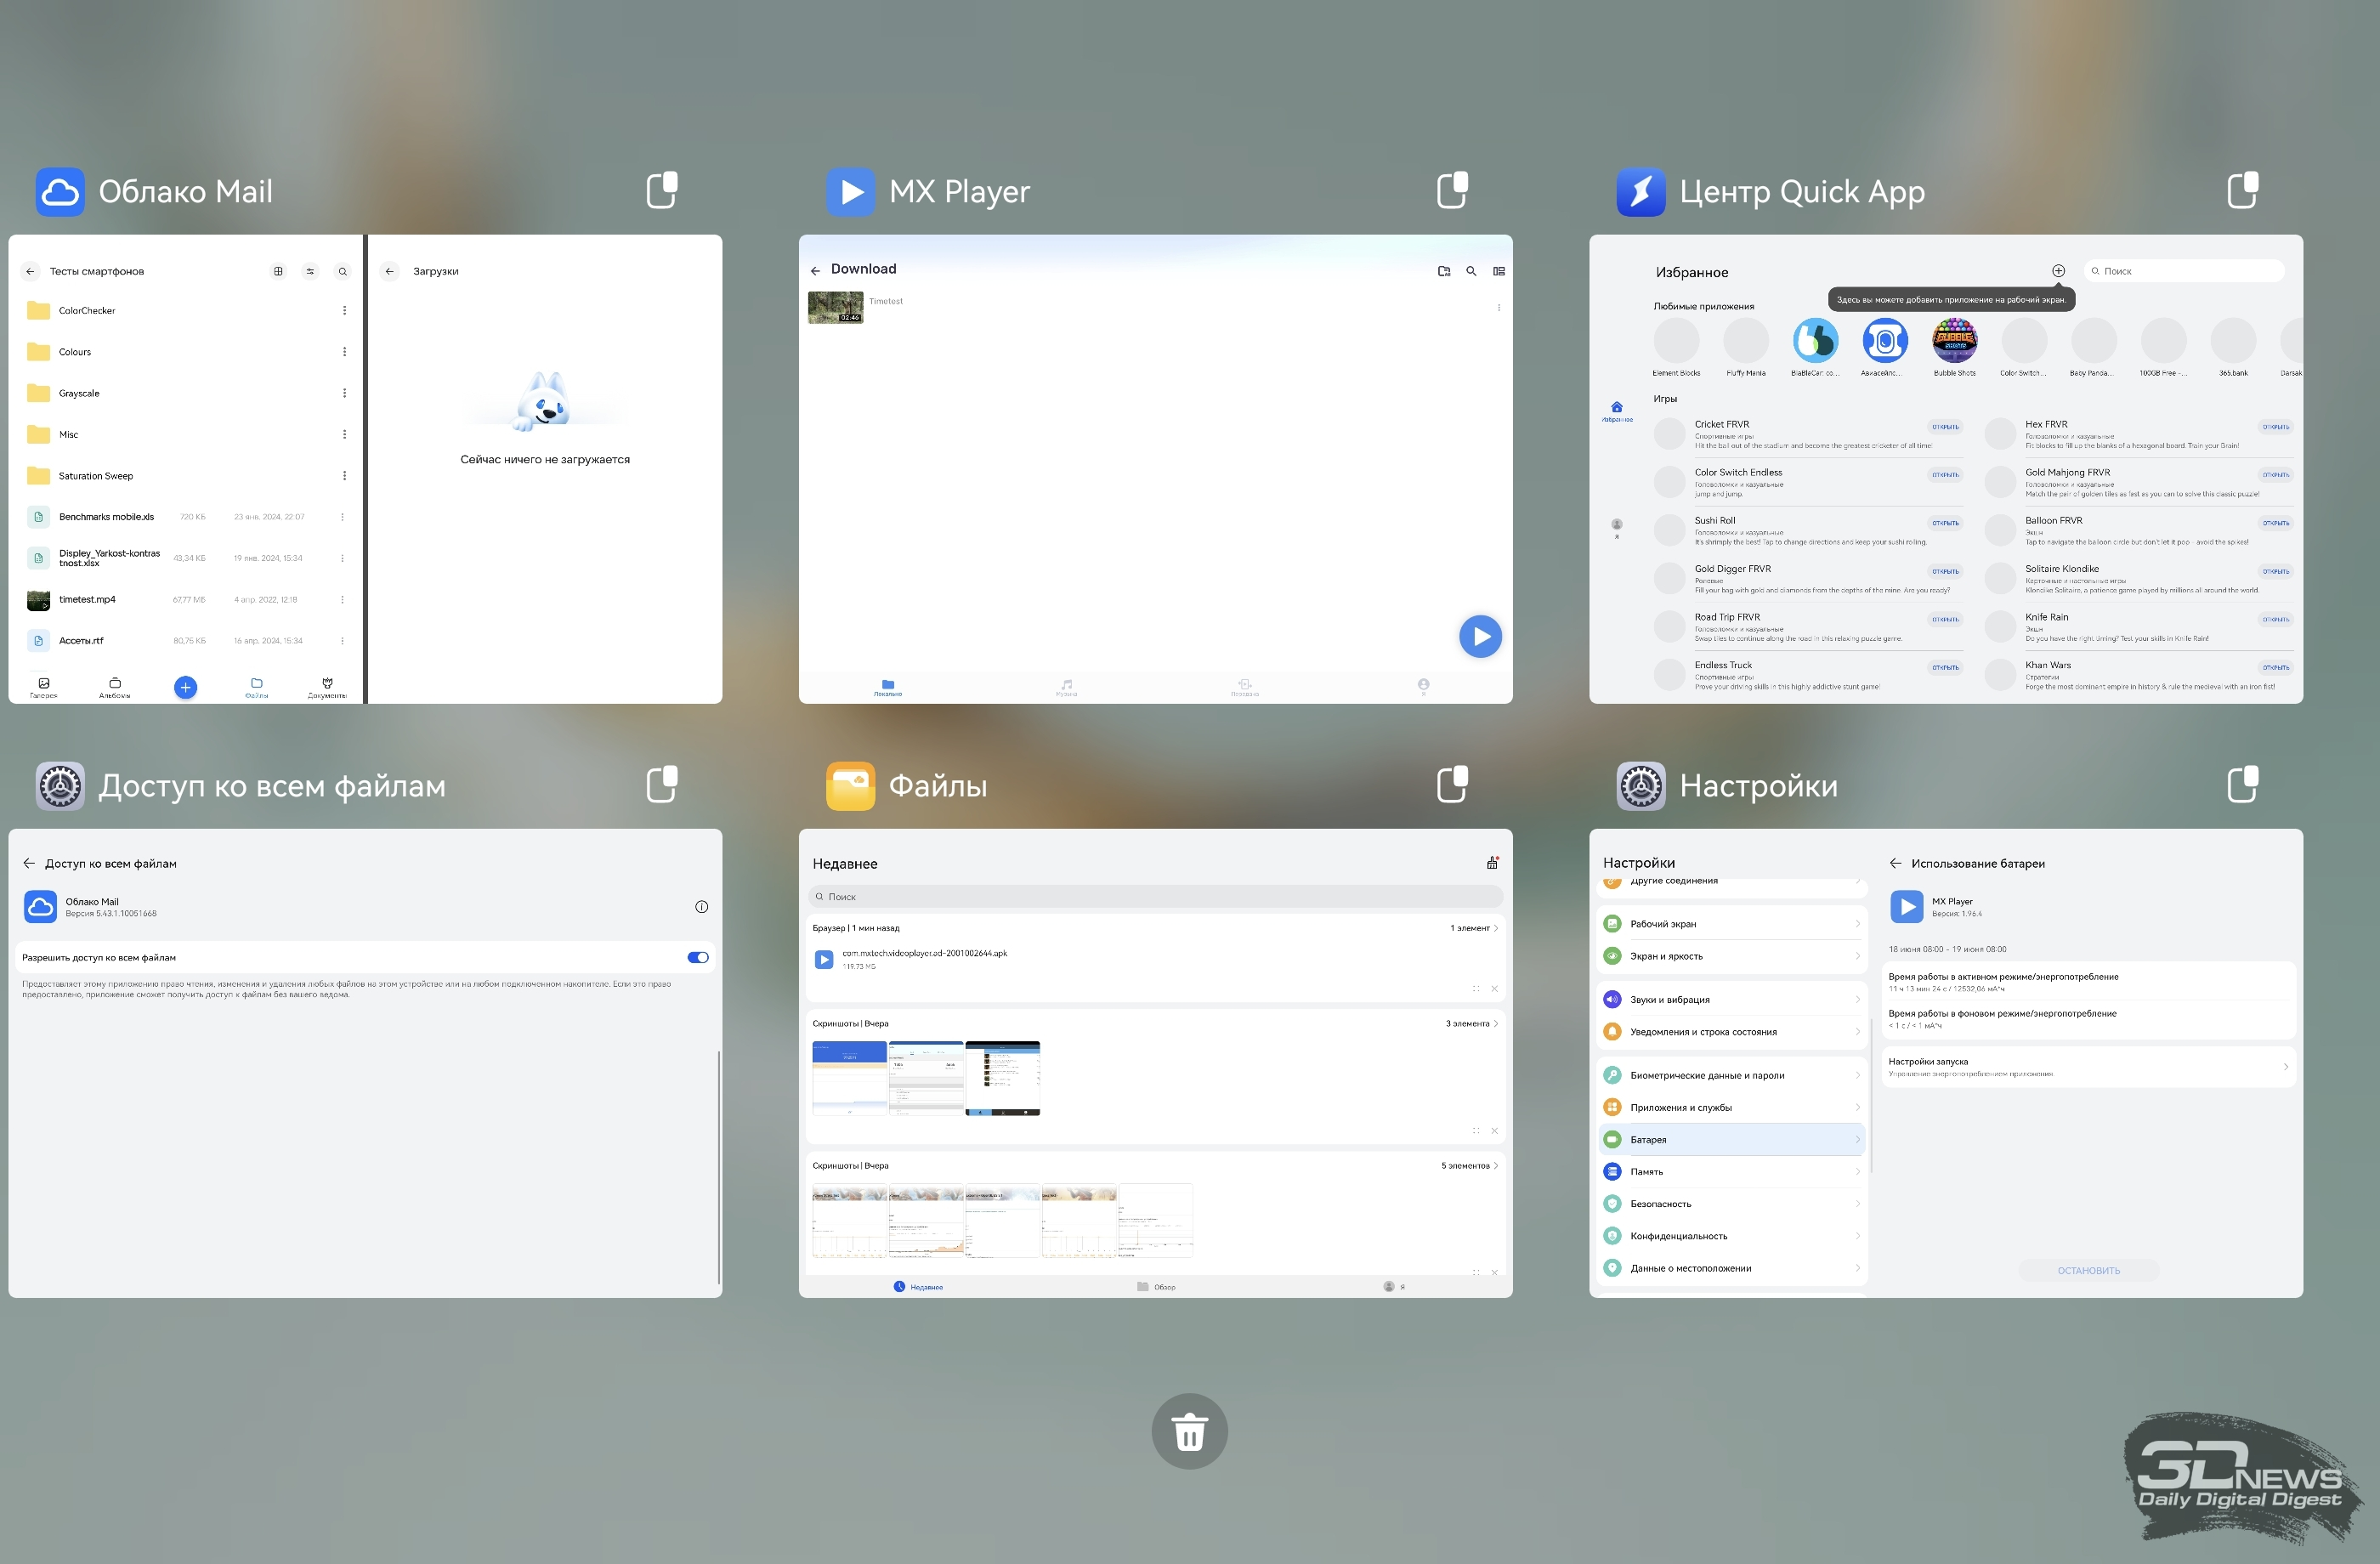Select Батарея in Настройки list

click(1731, 1139)
